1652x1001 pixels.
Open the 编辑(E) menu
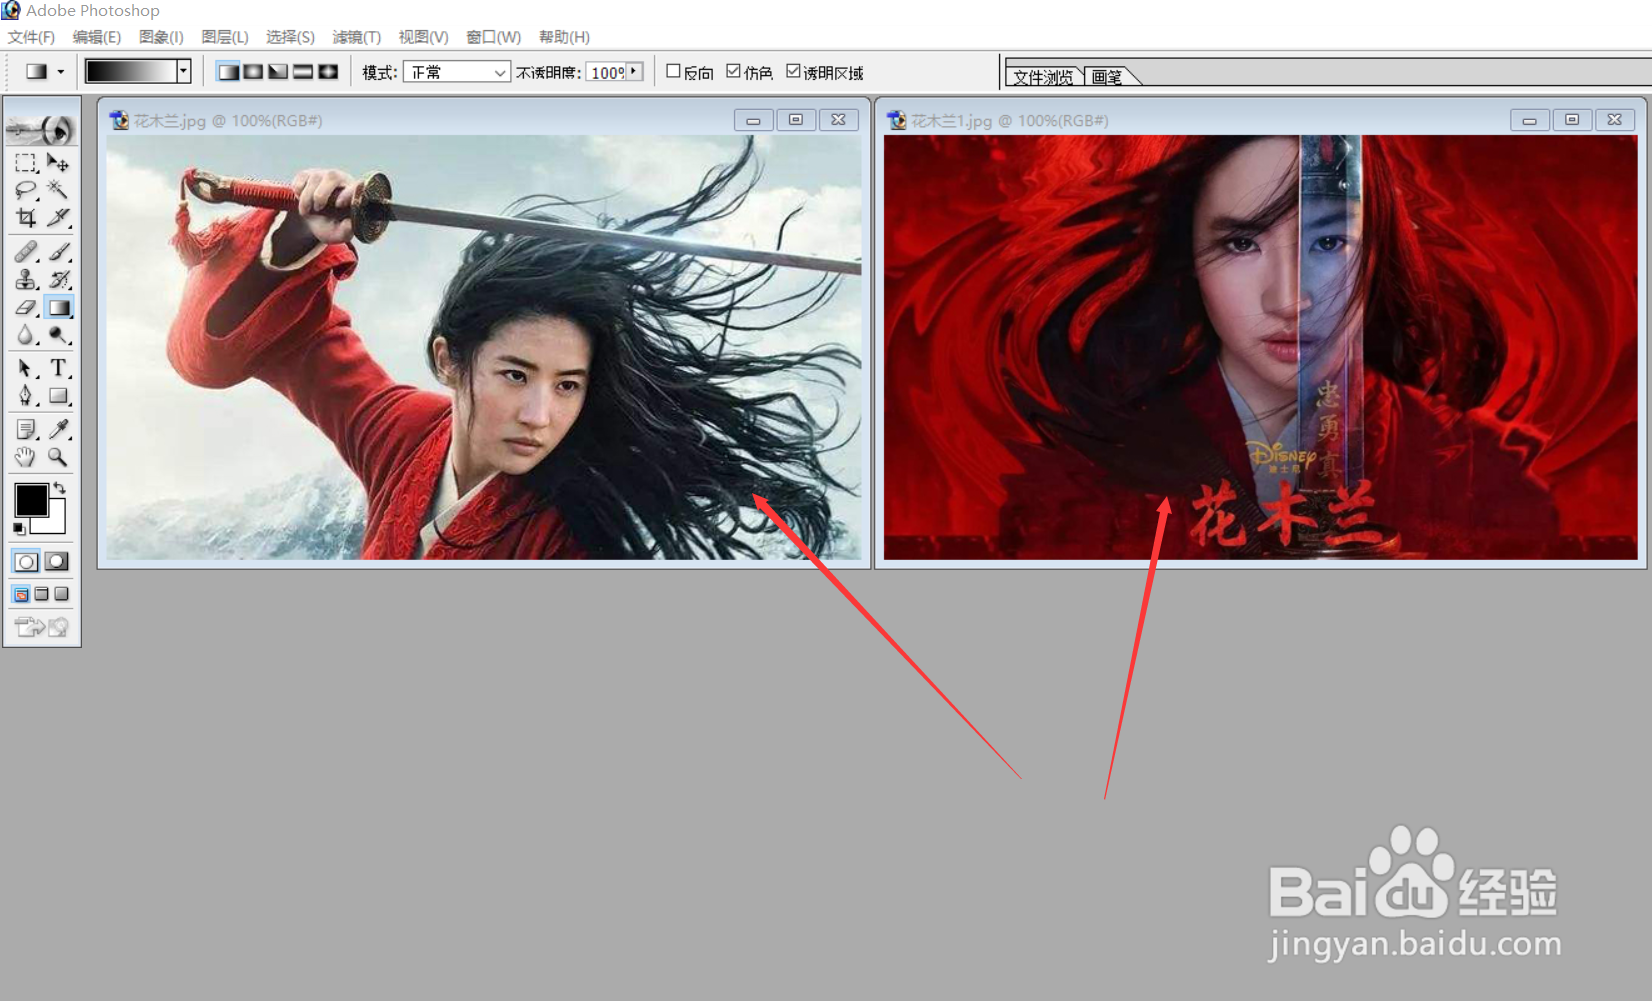(x=97, y=37)
